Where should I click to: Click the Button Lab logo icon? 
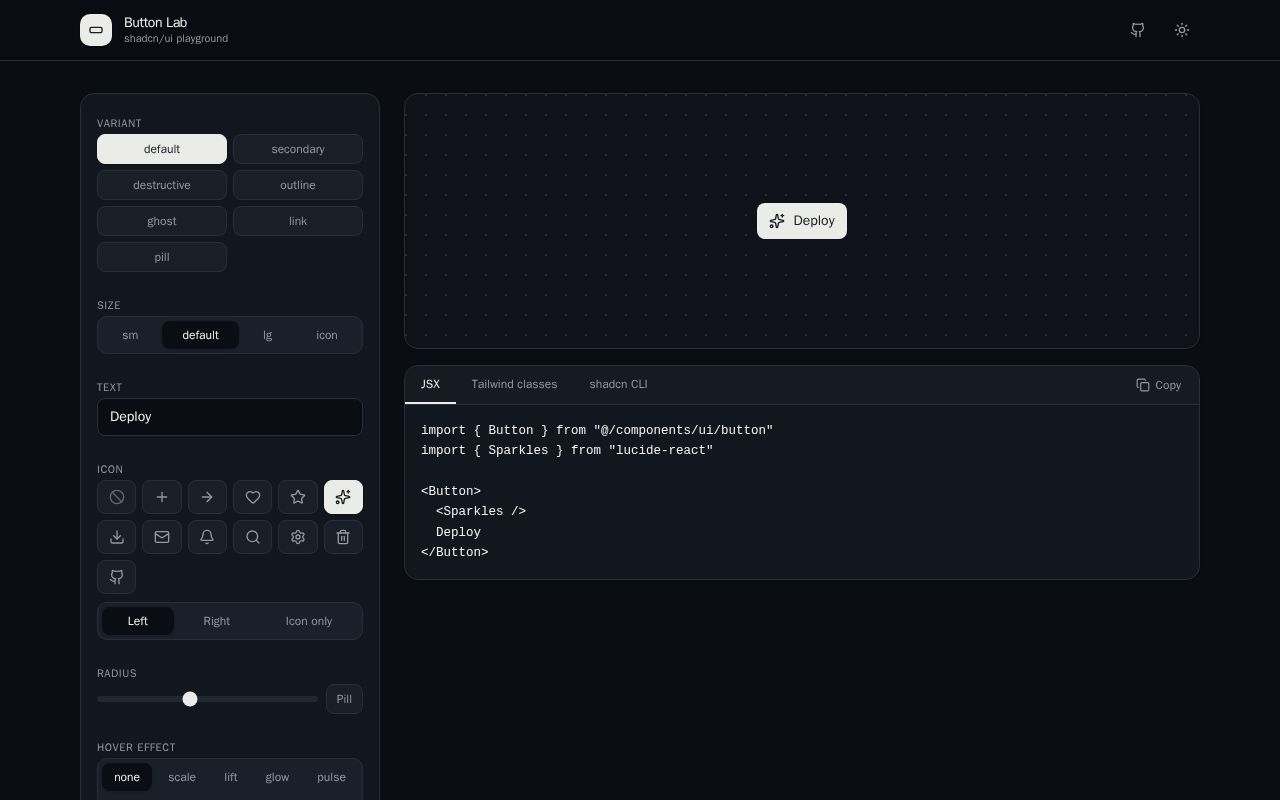coord(96,30)
